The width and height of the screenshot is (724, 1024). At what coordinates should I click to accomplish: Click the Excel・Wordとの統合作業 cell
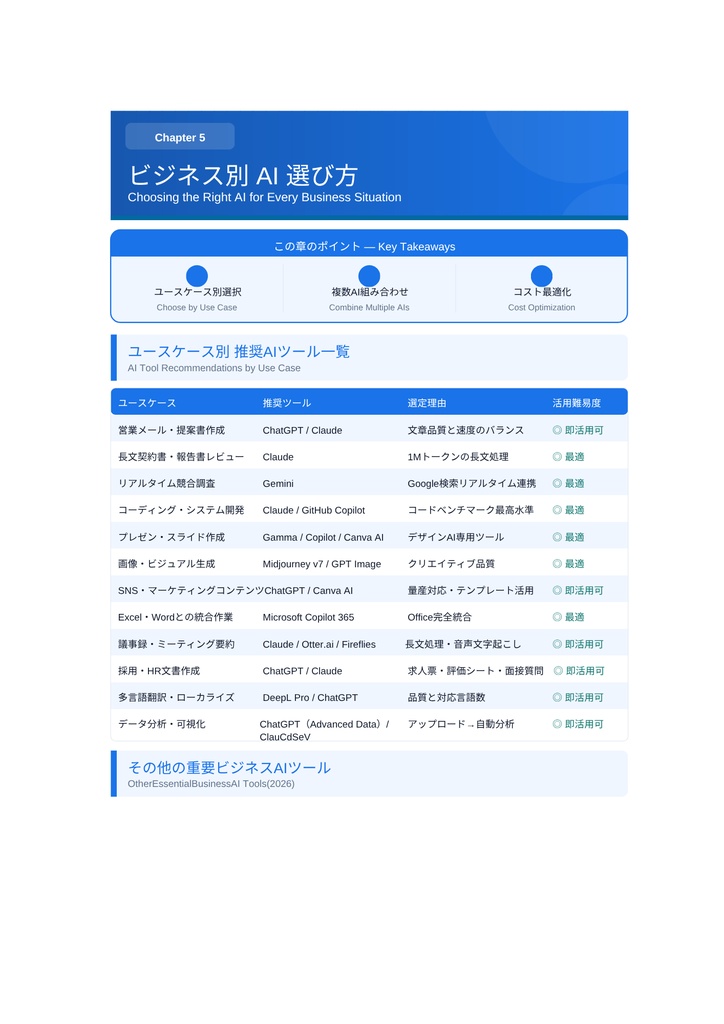point(176,617)
